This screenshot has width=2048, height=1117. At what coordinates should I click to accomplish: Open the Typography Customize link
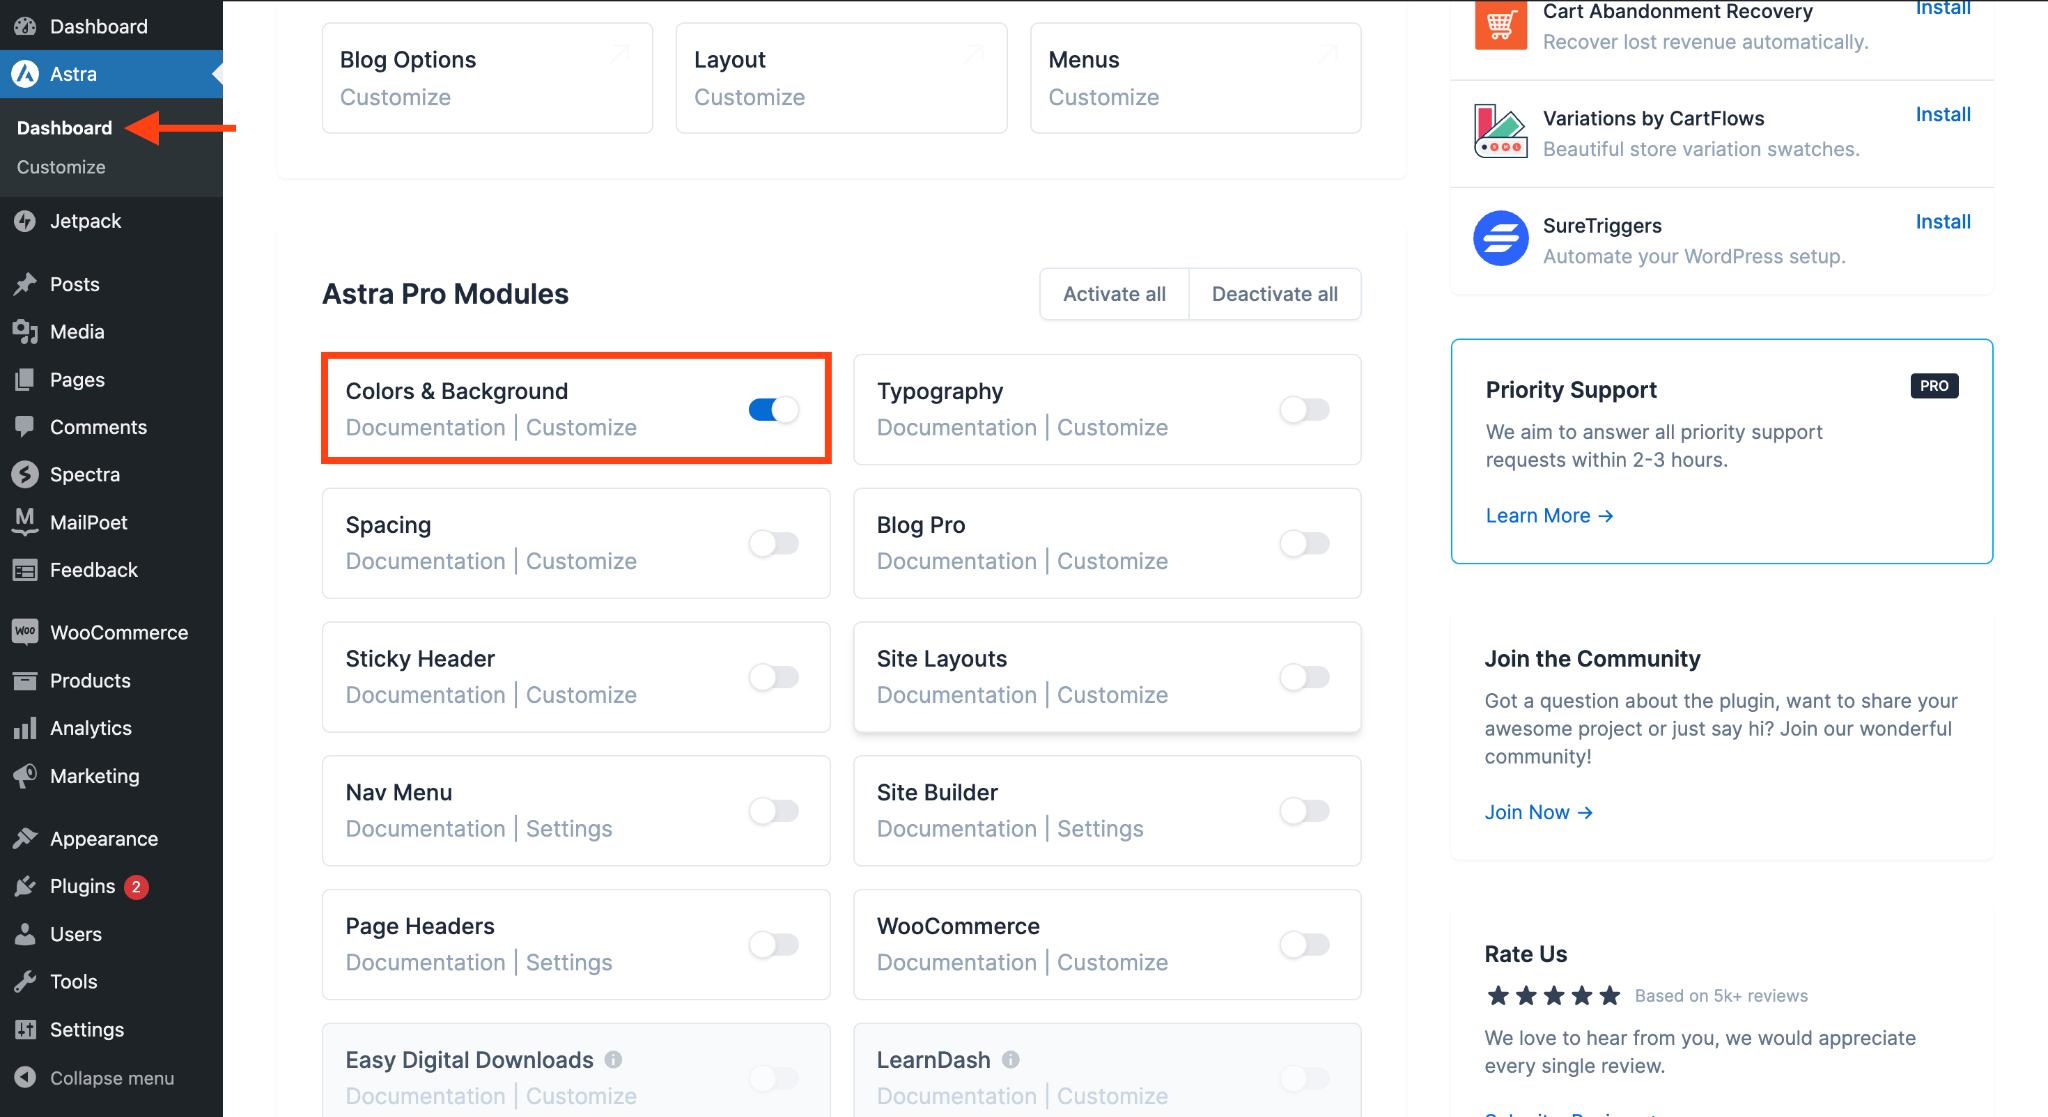coord(1112,427)
